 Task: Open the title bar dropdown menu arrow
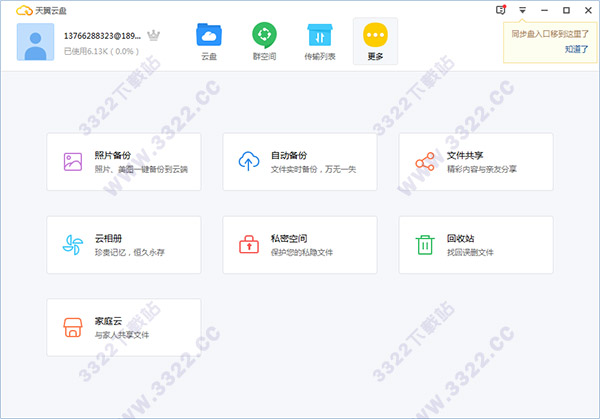point(522,10)
